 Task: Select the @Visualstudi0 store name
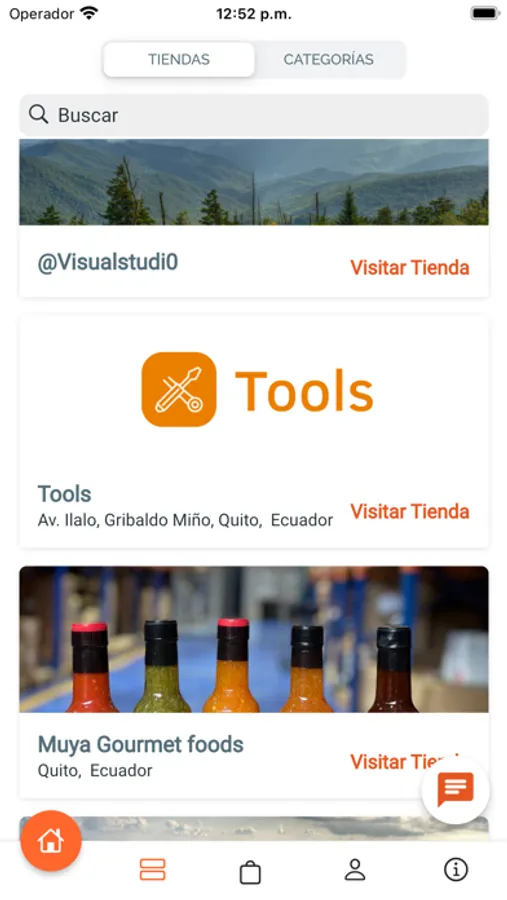coord(108,262)
